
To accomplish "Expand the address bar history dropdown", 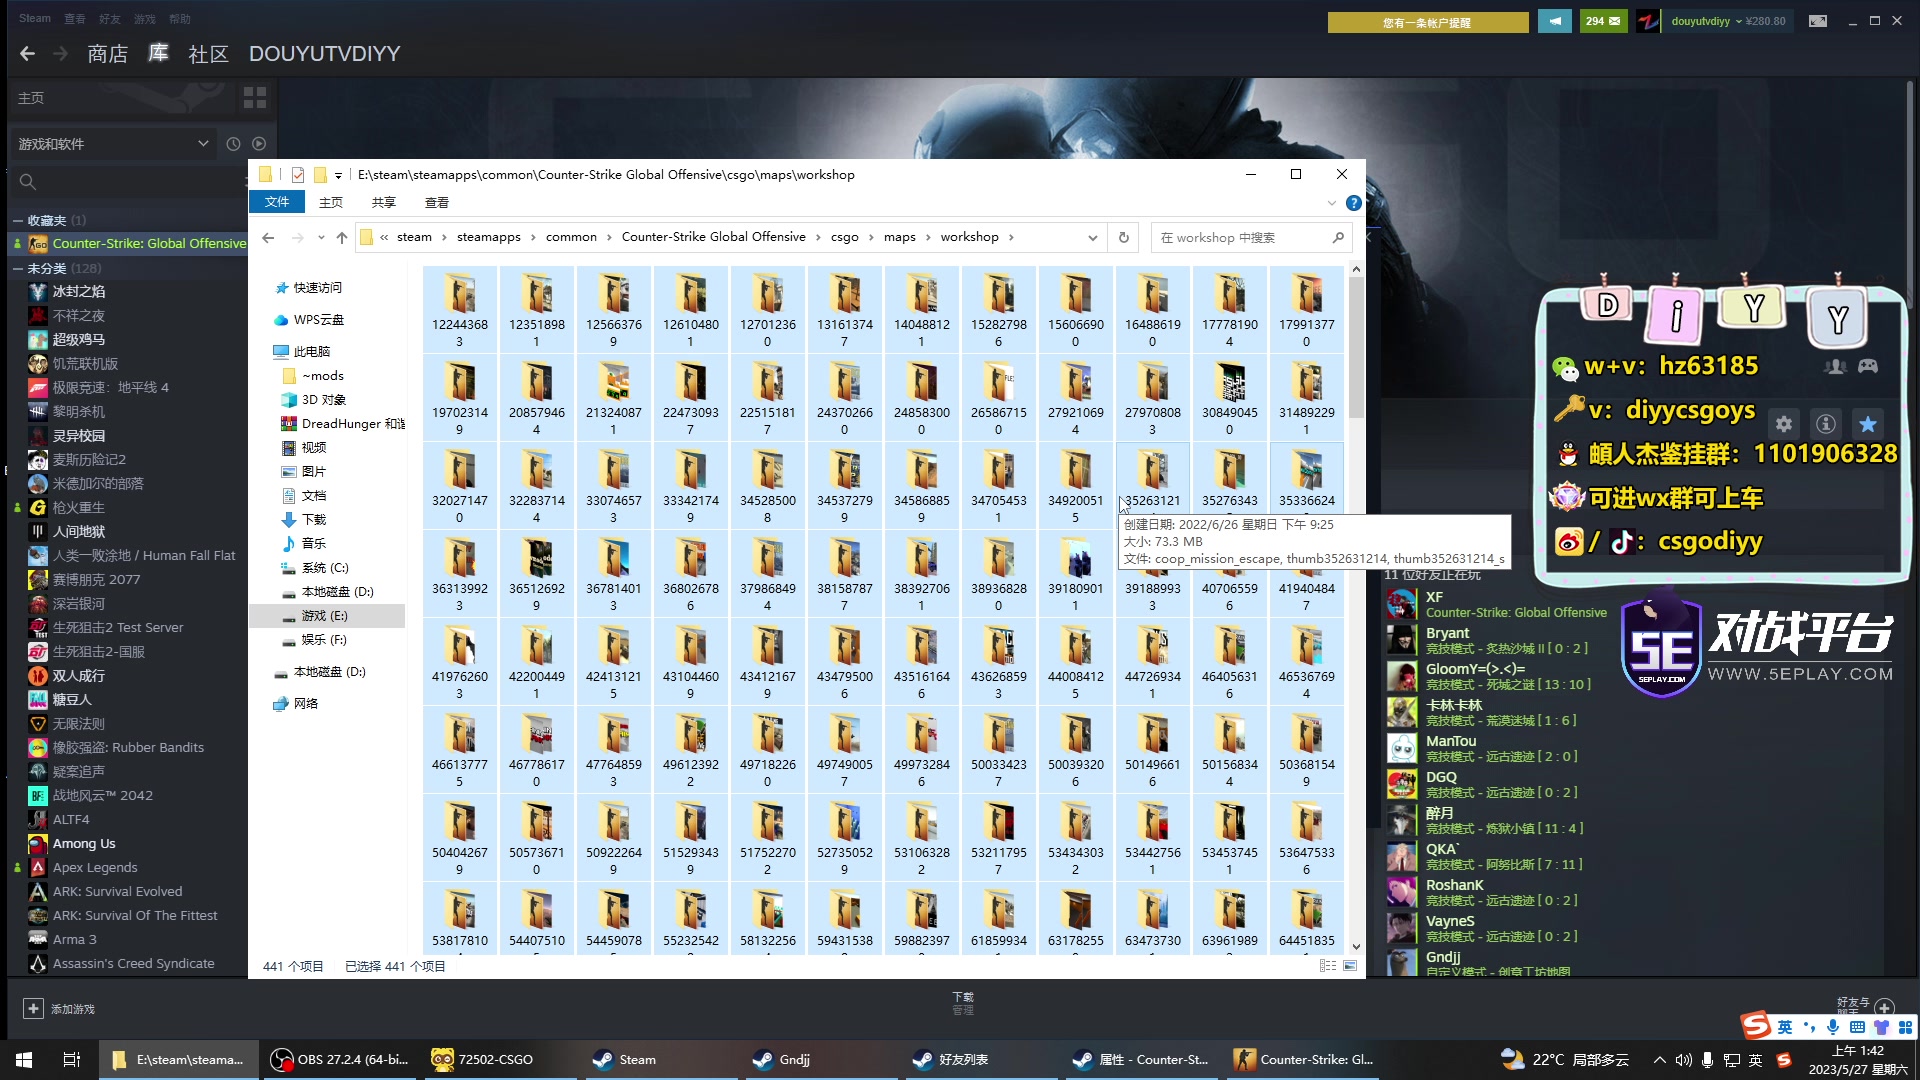I will point(1092,238).
